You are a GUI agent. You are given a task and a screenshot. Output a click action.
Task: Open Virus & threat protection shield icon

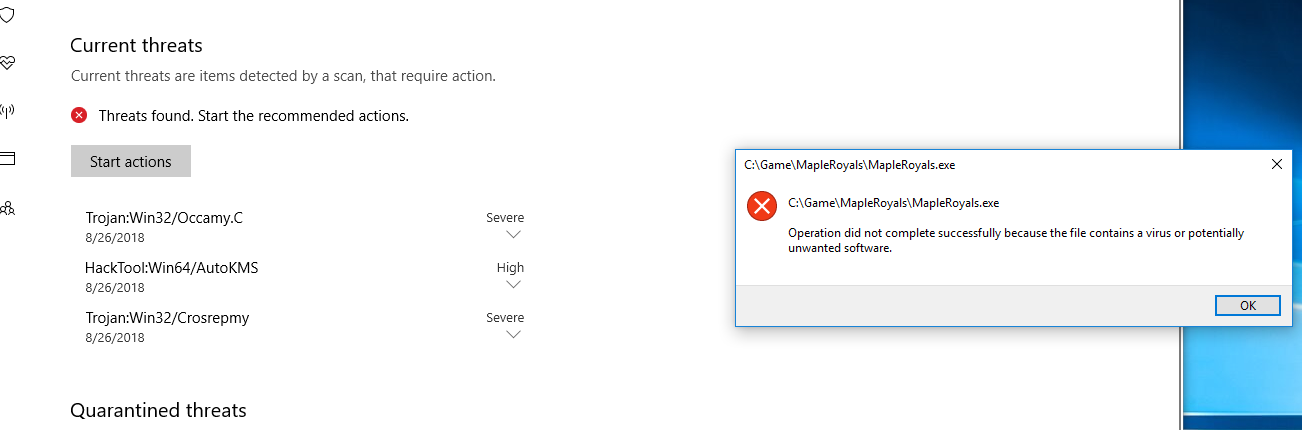click(7, 14)
